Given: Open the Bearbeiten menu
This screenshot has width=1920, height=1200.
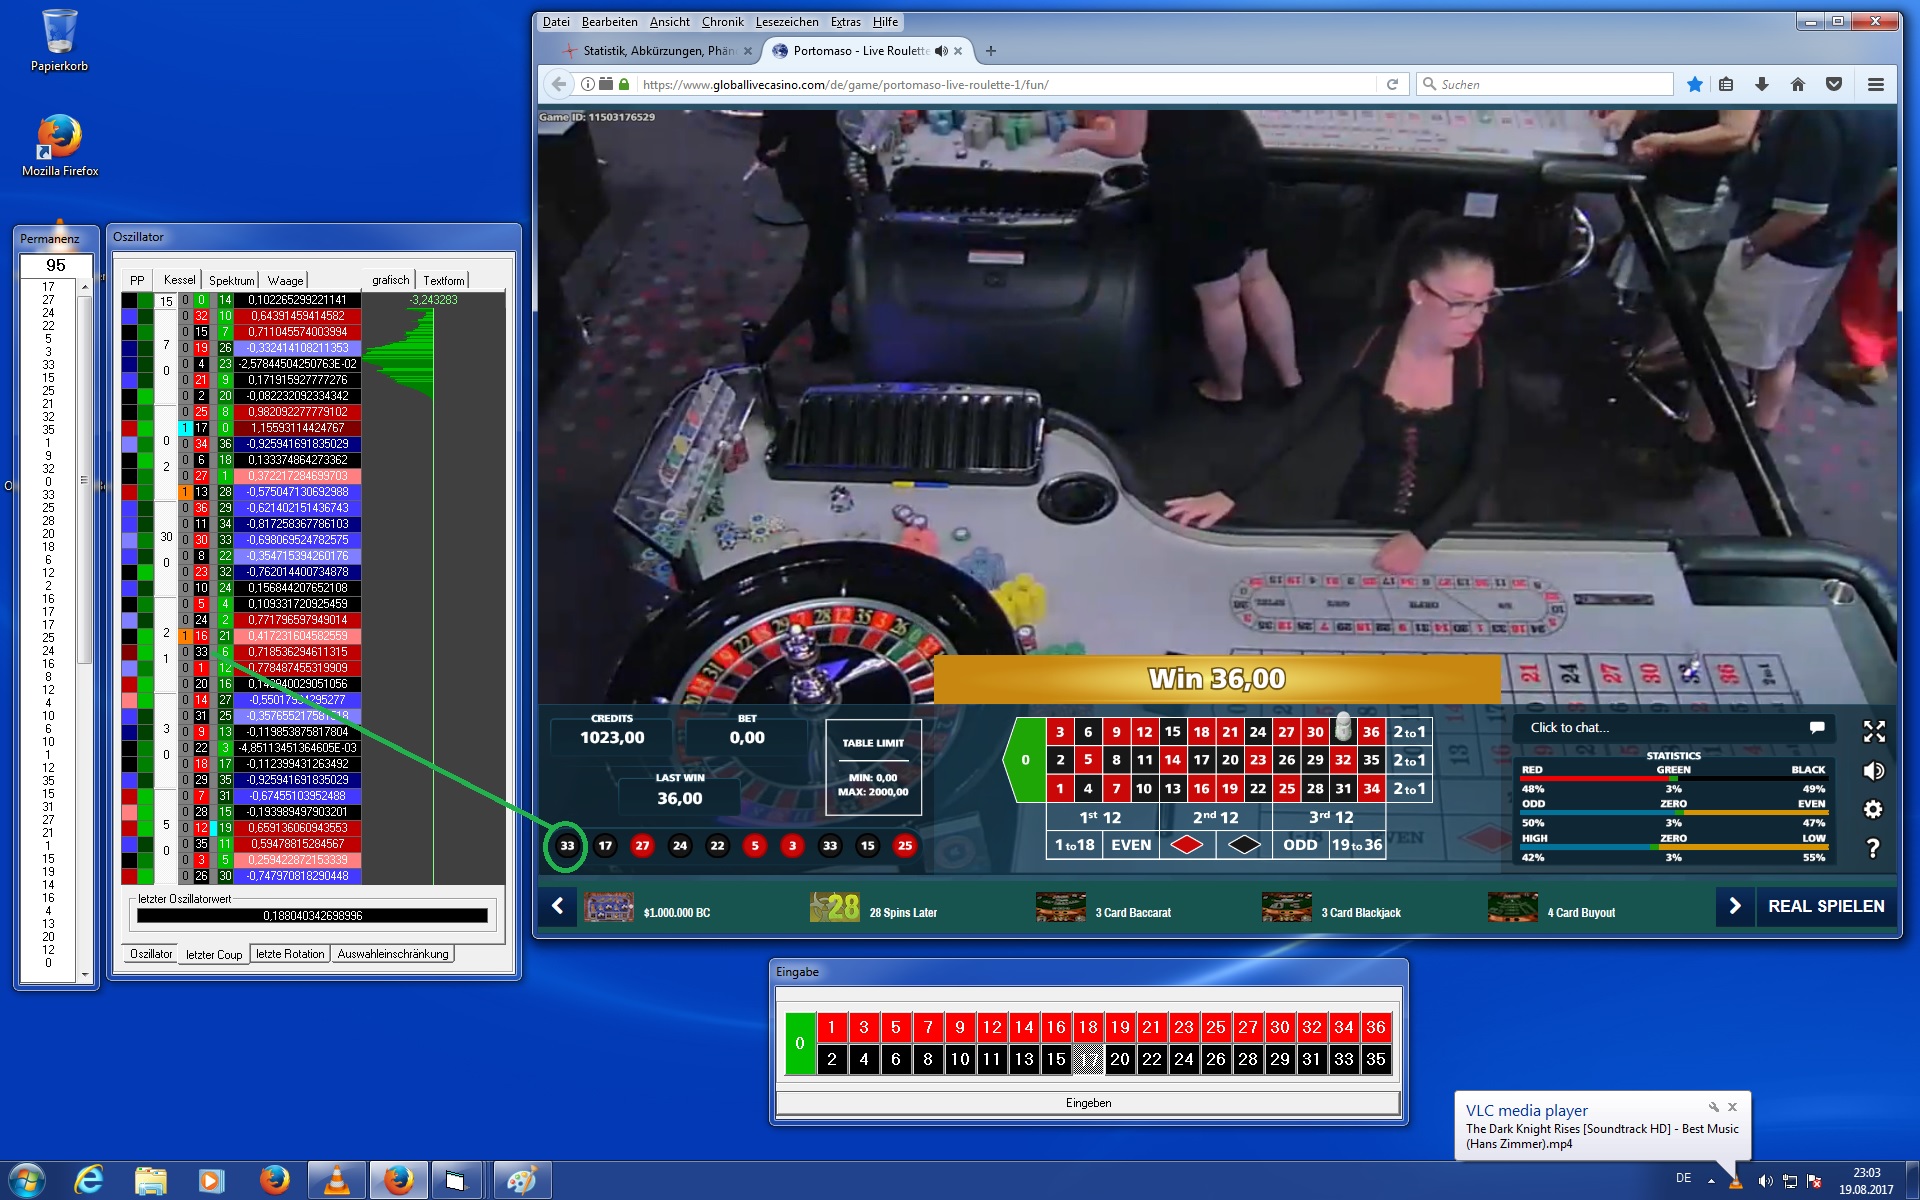Looking at the screenshot, I should pos(609,22).
